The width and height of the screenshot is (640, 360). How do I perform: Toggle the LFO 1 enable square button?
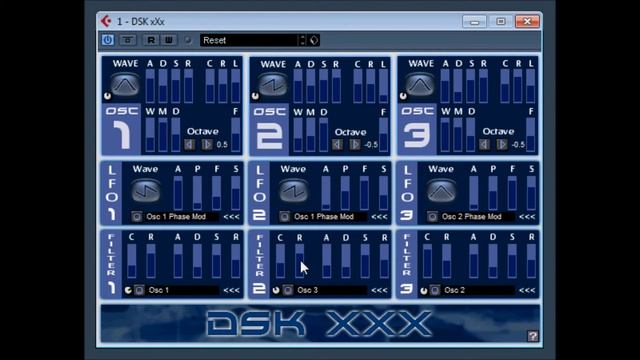(136, 216)
